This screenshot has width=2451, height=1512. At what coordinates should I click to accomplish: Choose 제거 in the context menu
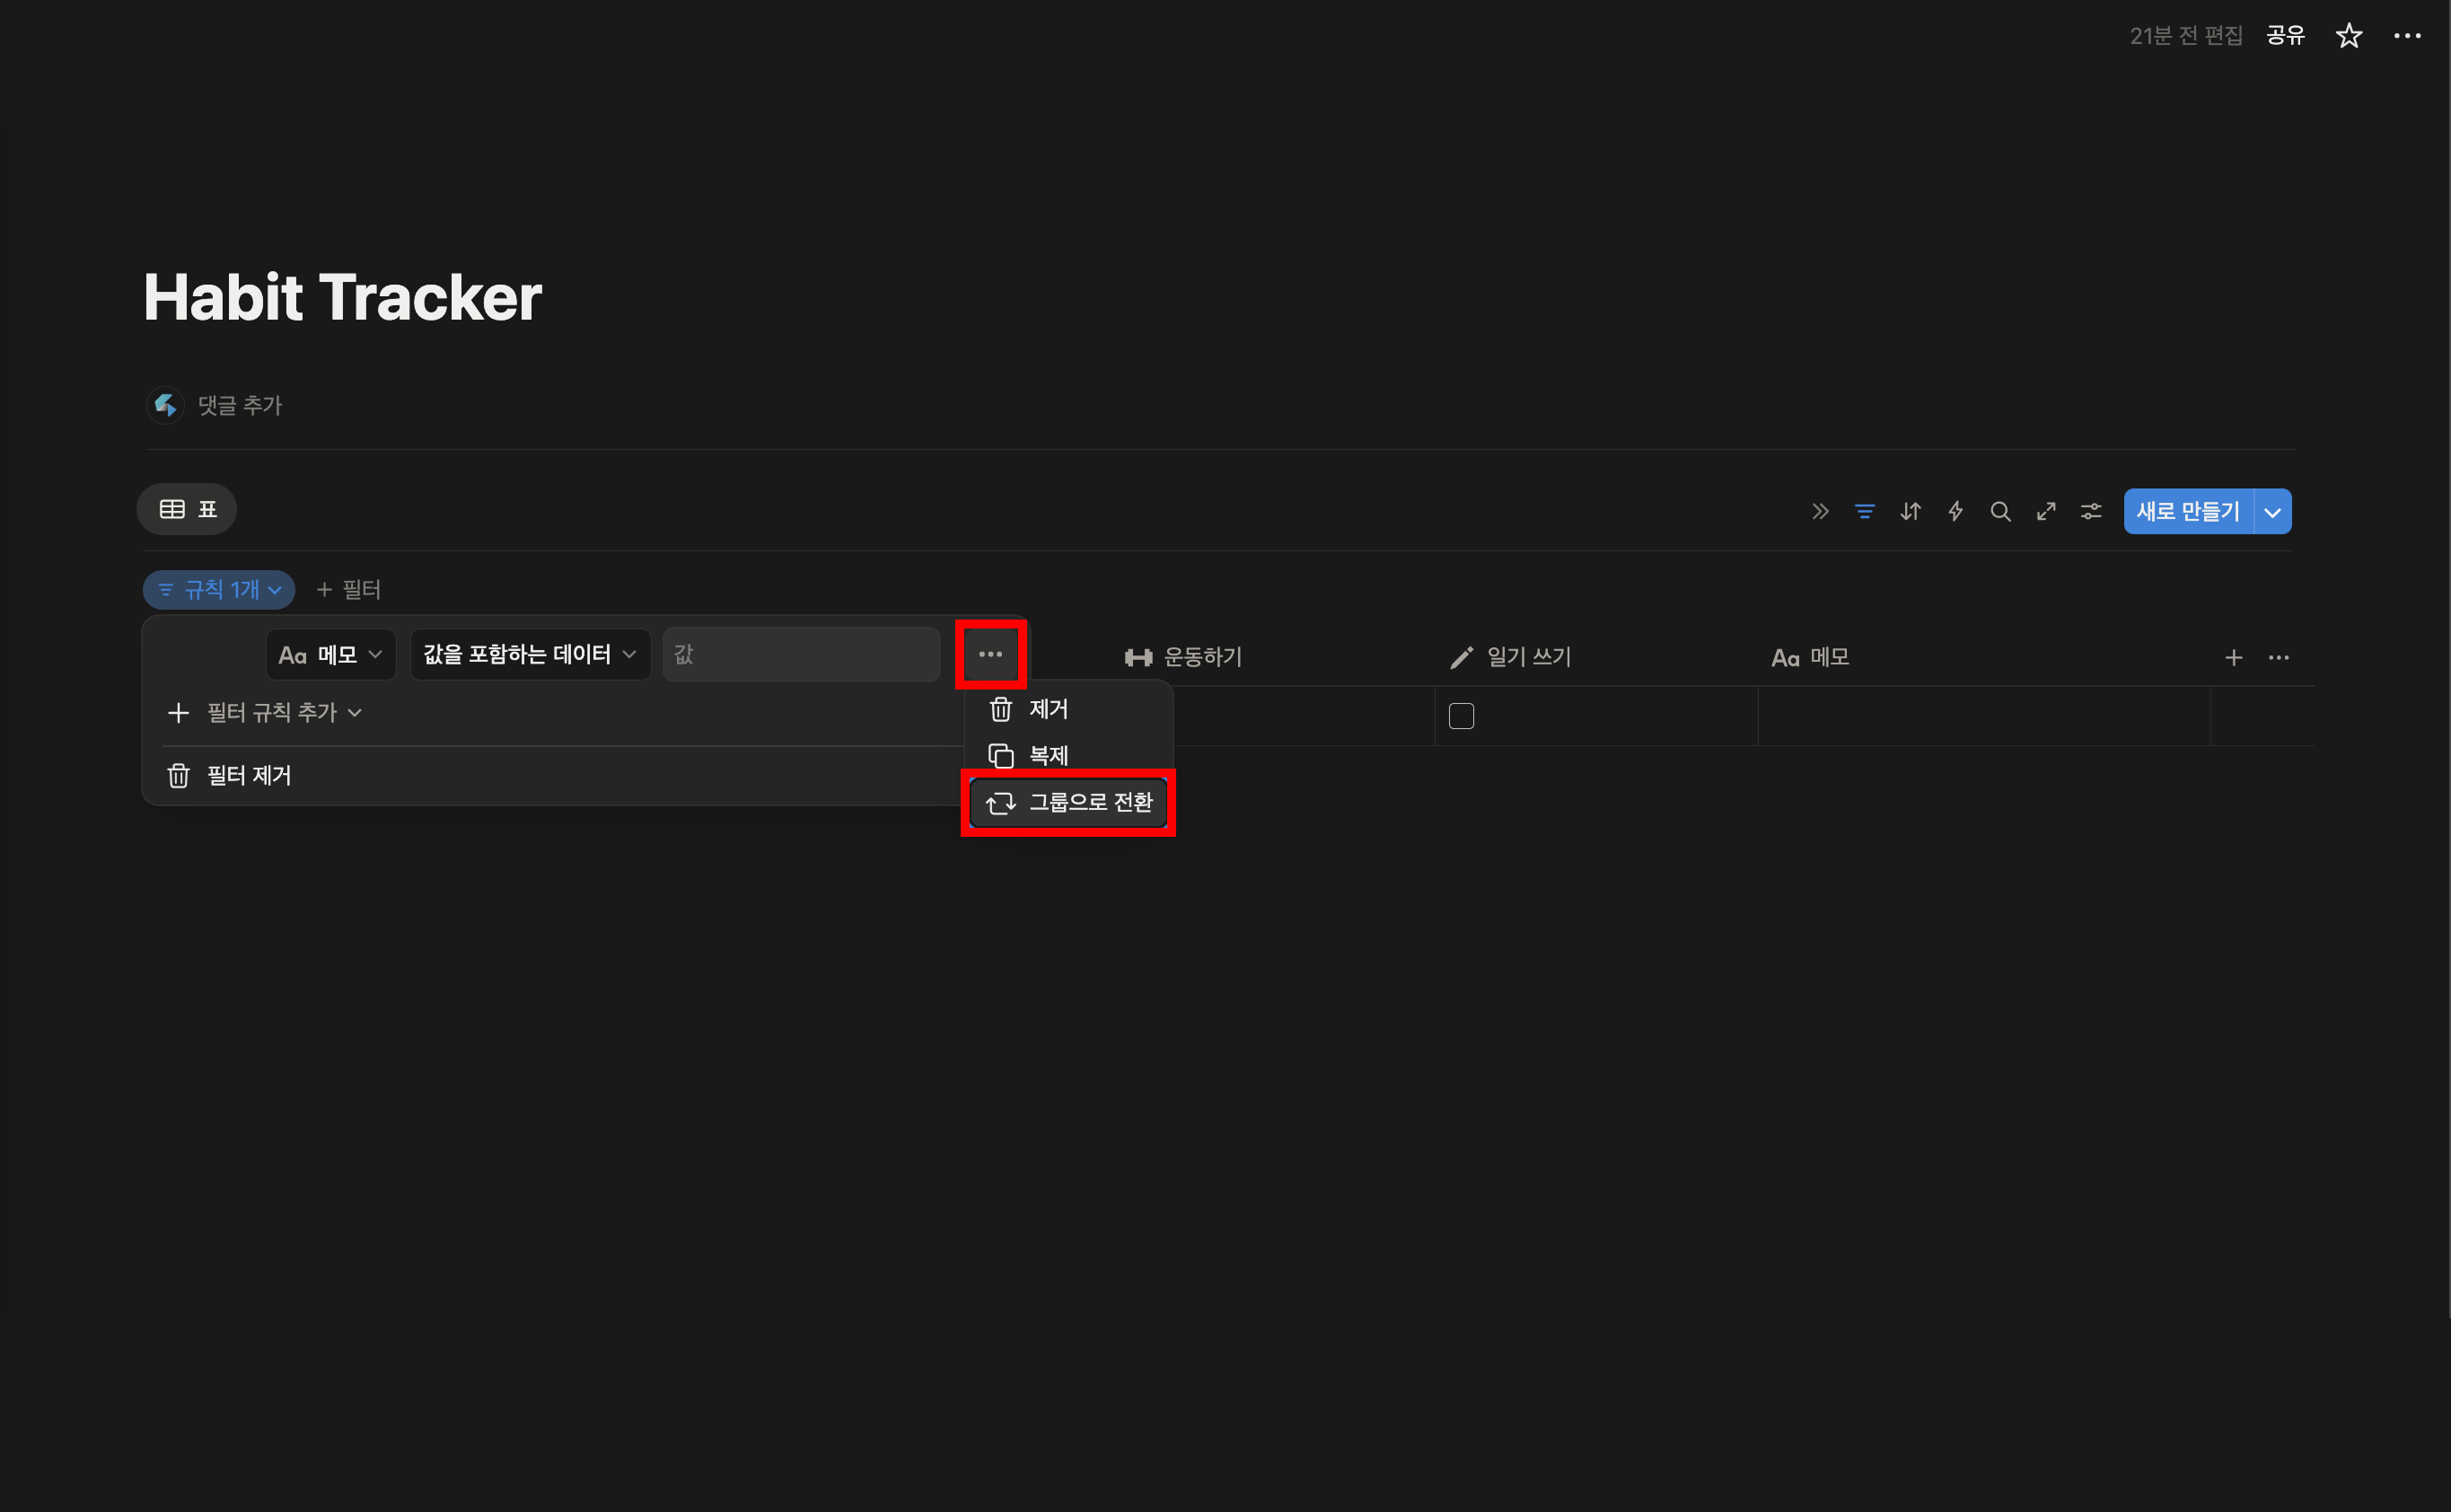point(1047,709)
